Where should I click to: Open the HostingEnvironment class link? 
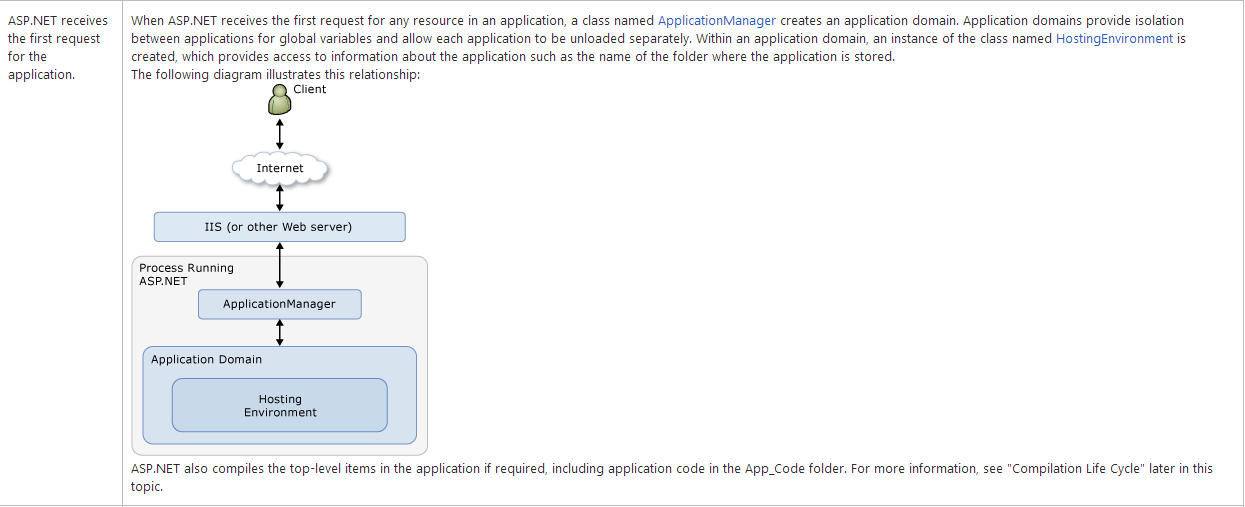tap(1114, 39)
